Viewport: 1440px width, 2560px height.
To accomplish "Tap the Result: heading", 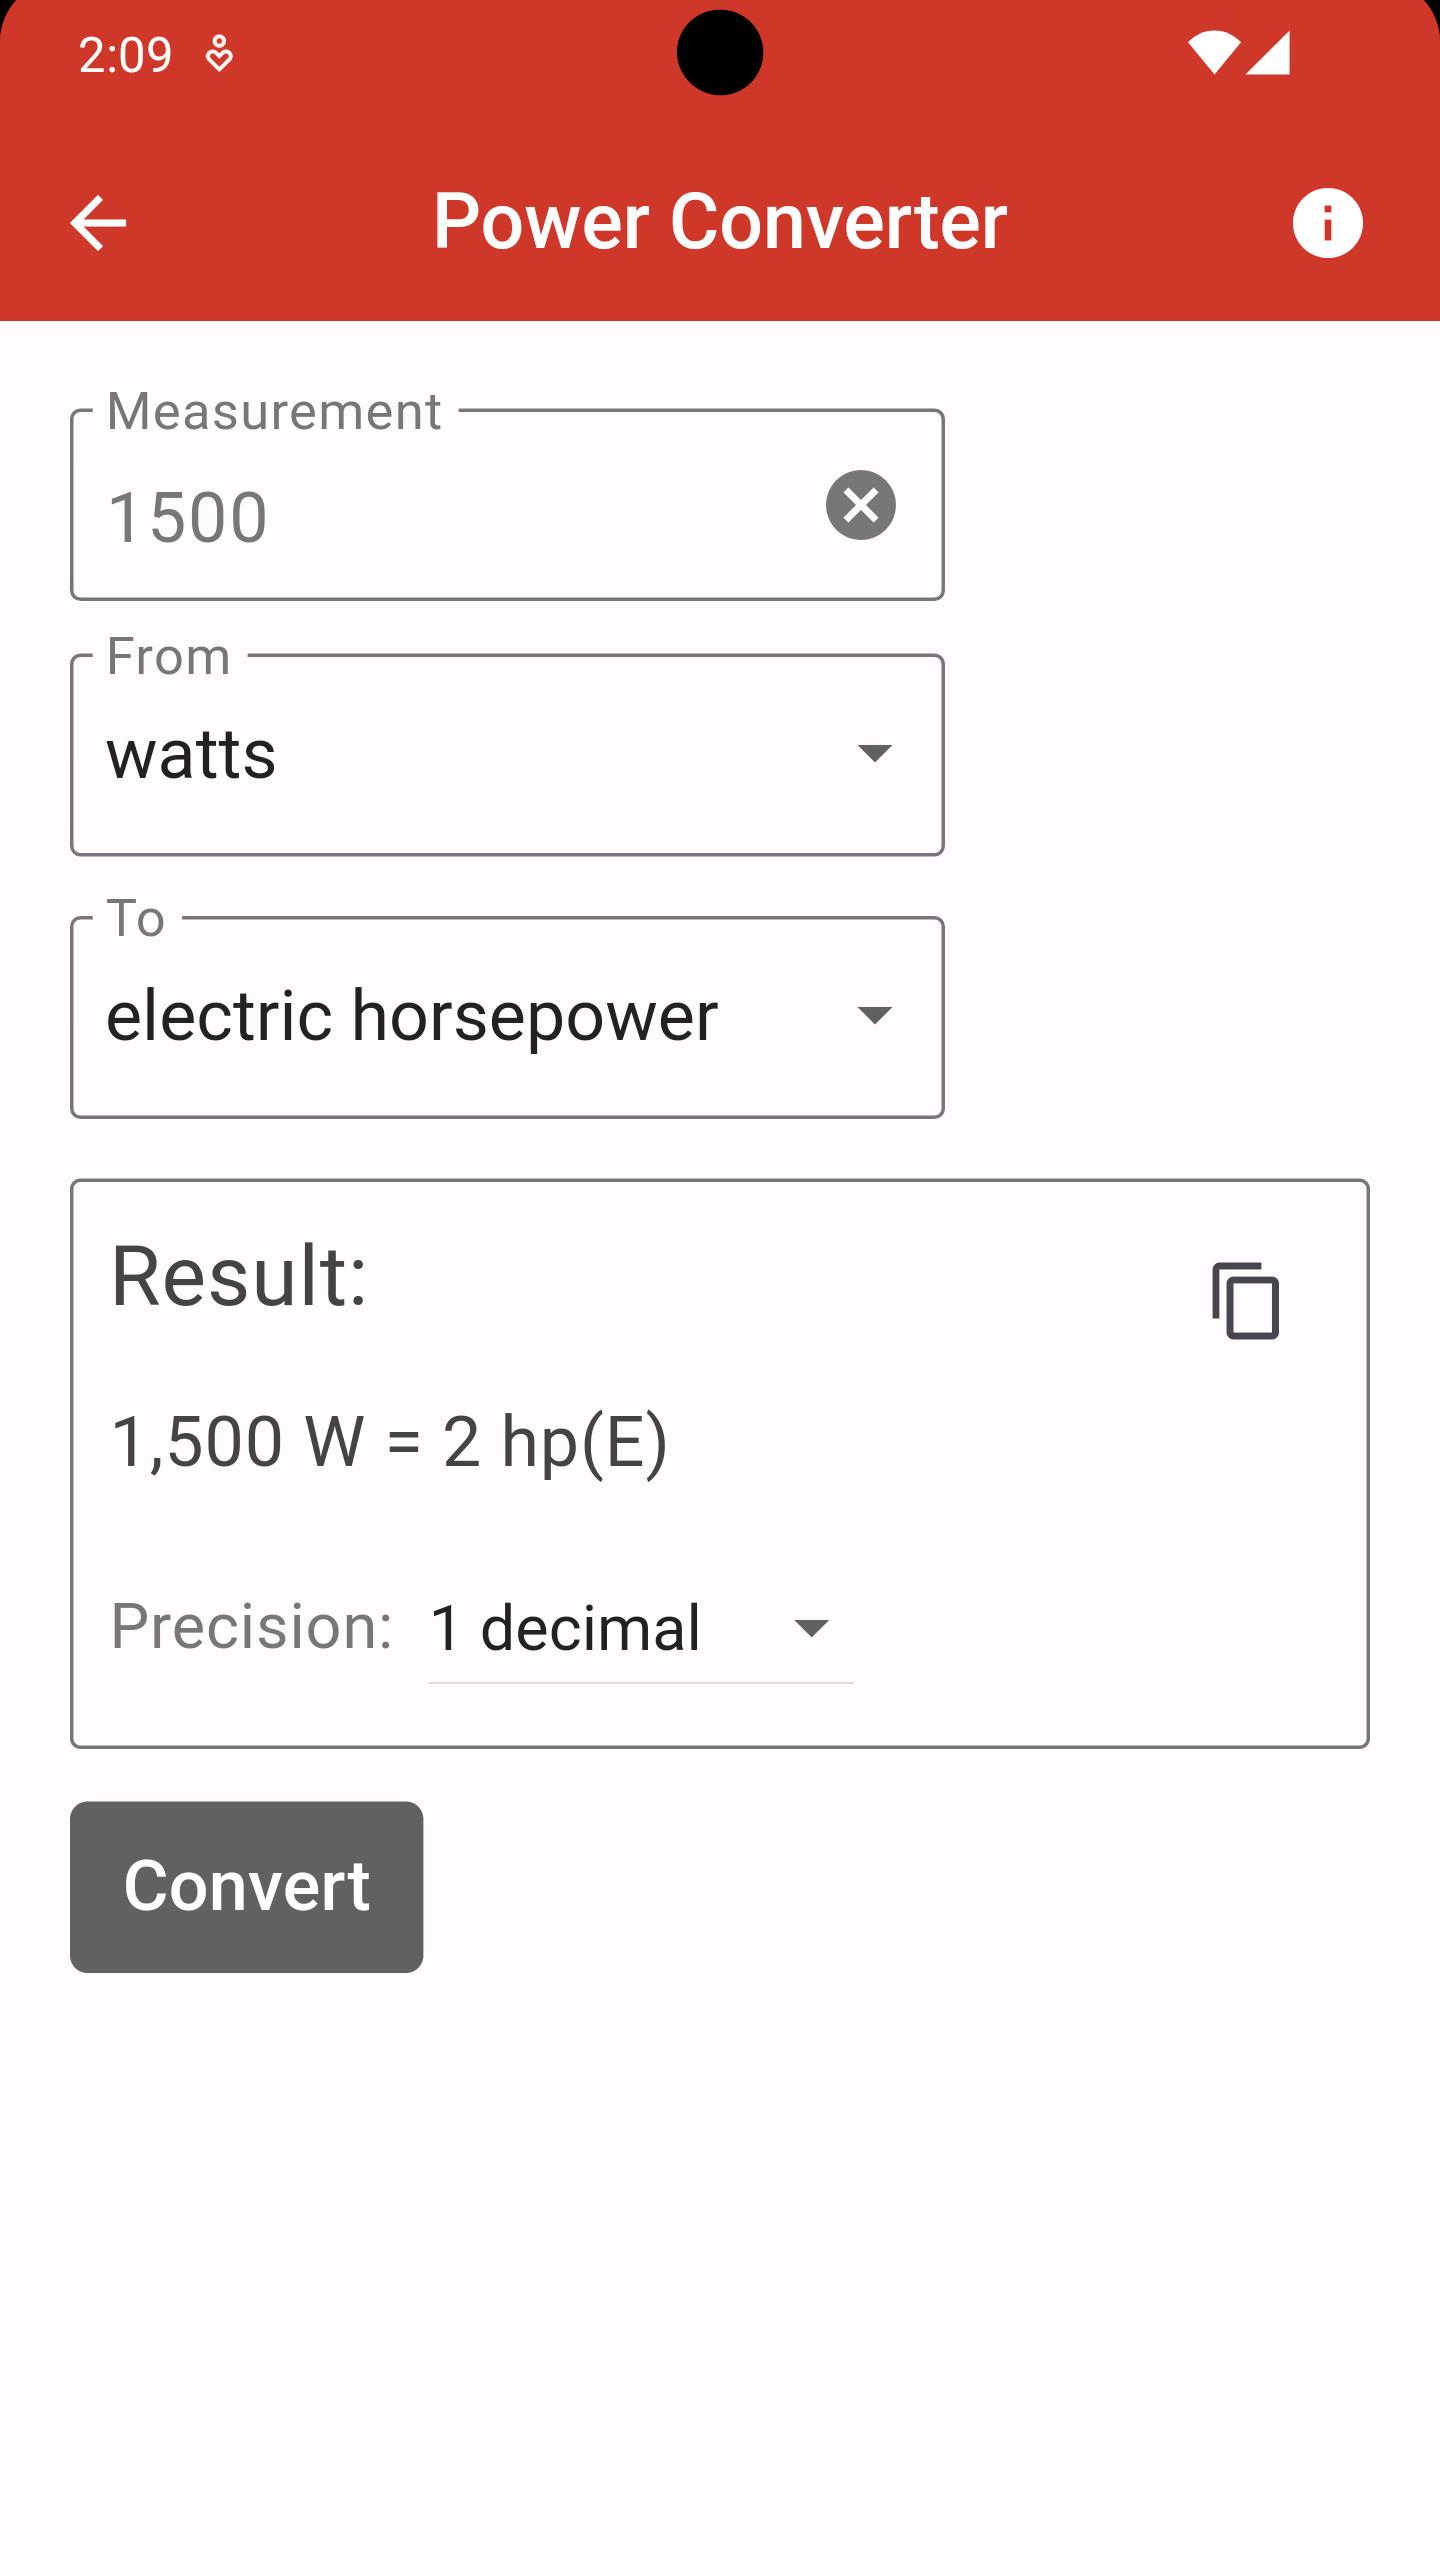I will tap(239, 1276).
